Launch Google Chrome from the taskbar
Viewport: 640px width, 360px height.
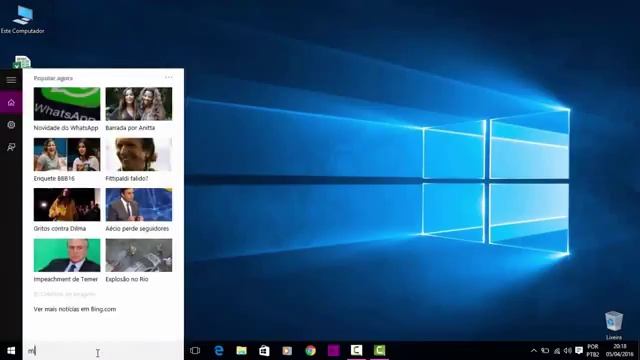pos(311,351)
